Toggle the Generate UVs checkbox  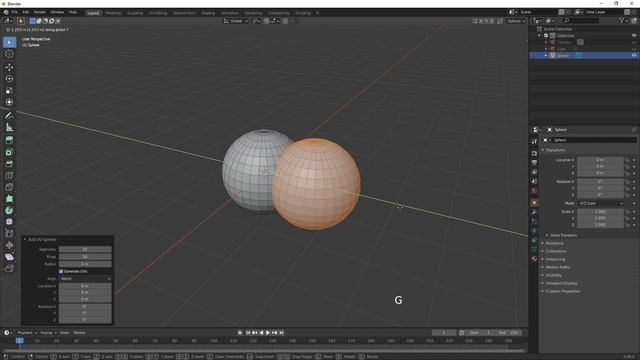click(61, 271)
